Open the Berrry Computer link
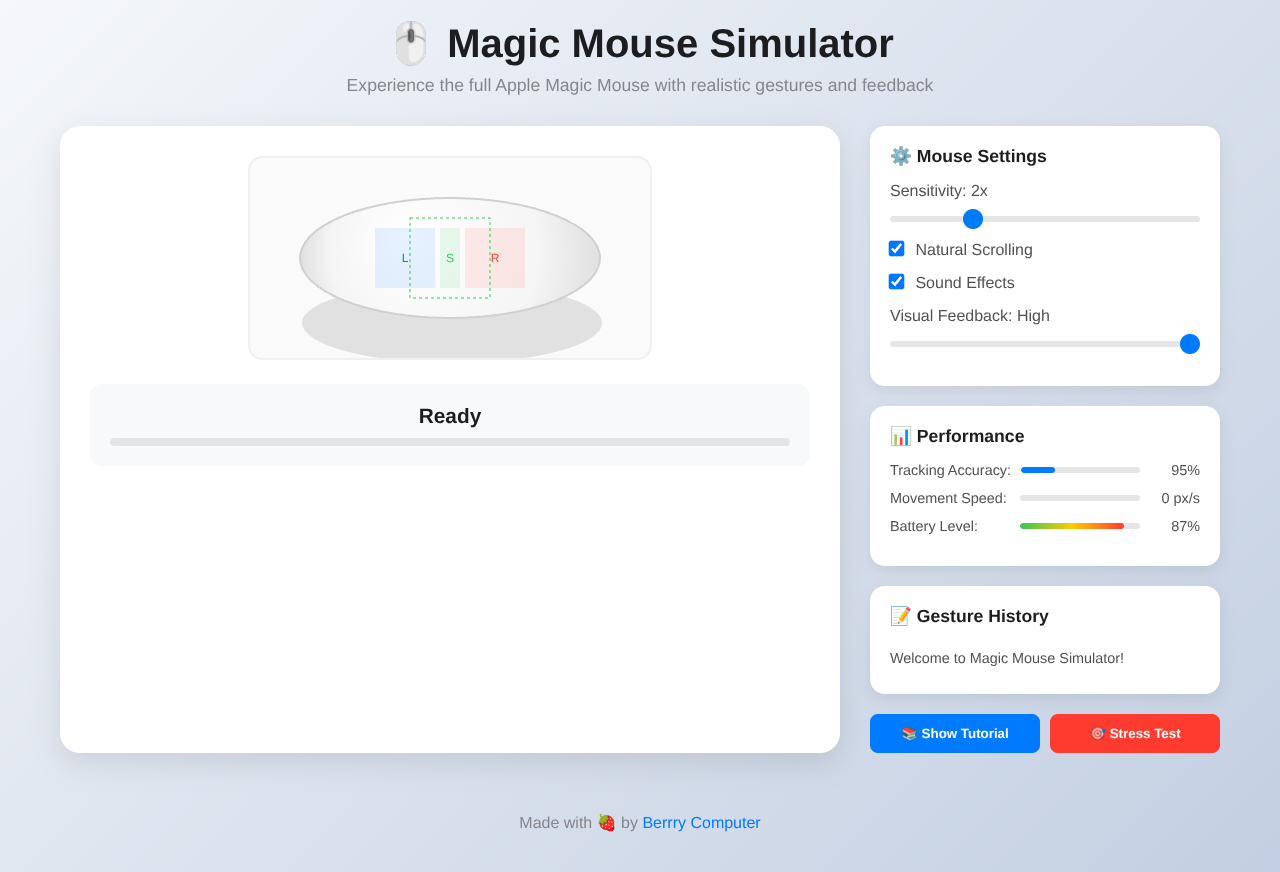The width and height of the screenshot is (1280, 872). pyautogui.click(x=701, y=822)
